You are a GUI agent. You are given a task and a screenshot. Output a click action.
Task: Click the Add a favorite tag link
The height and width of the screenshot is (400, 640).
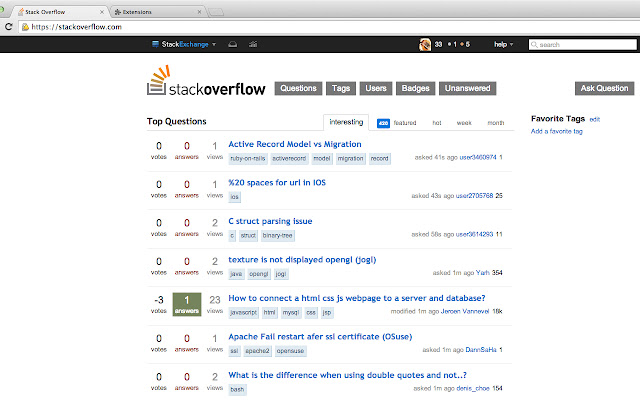click(x=556, y=131)
